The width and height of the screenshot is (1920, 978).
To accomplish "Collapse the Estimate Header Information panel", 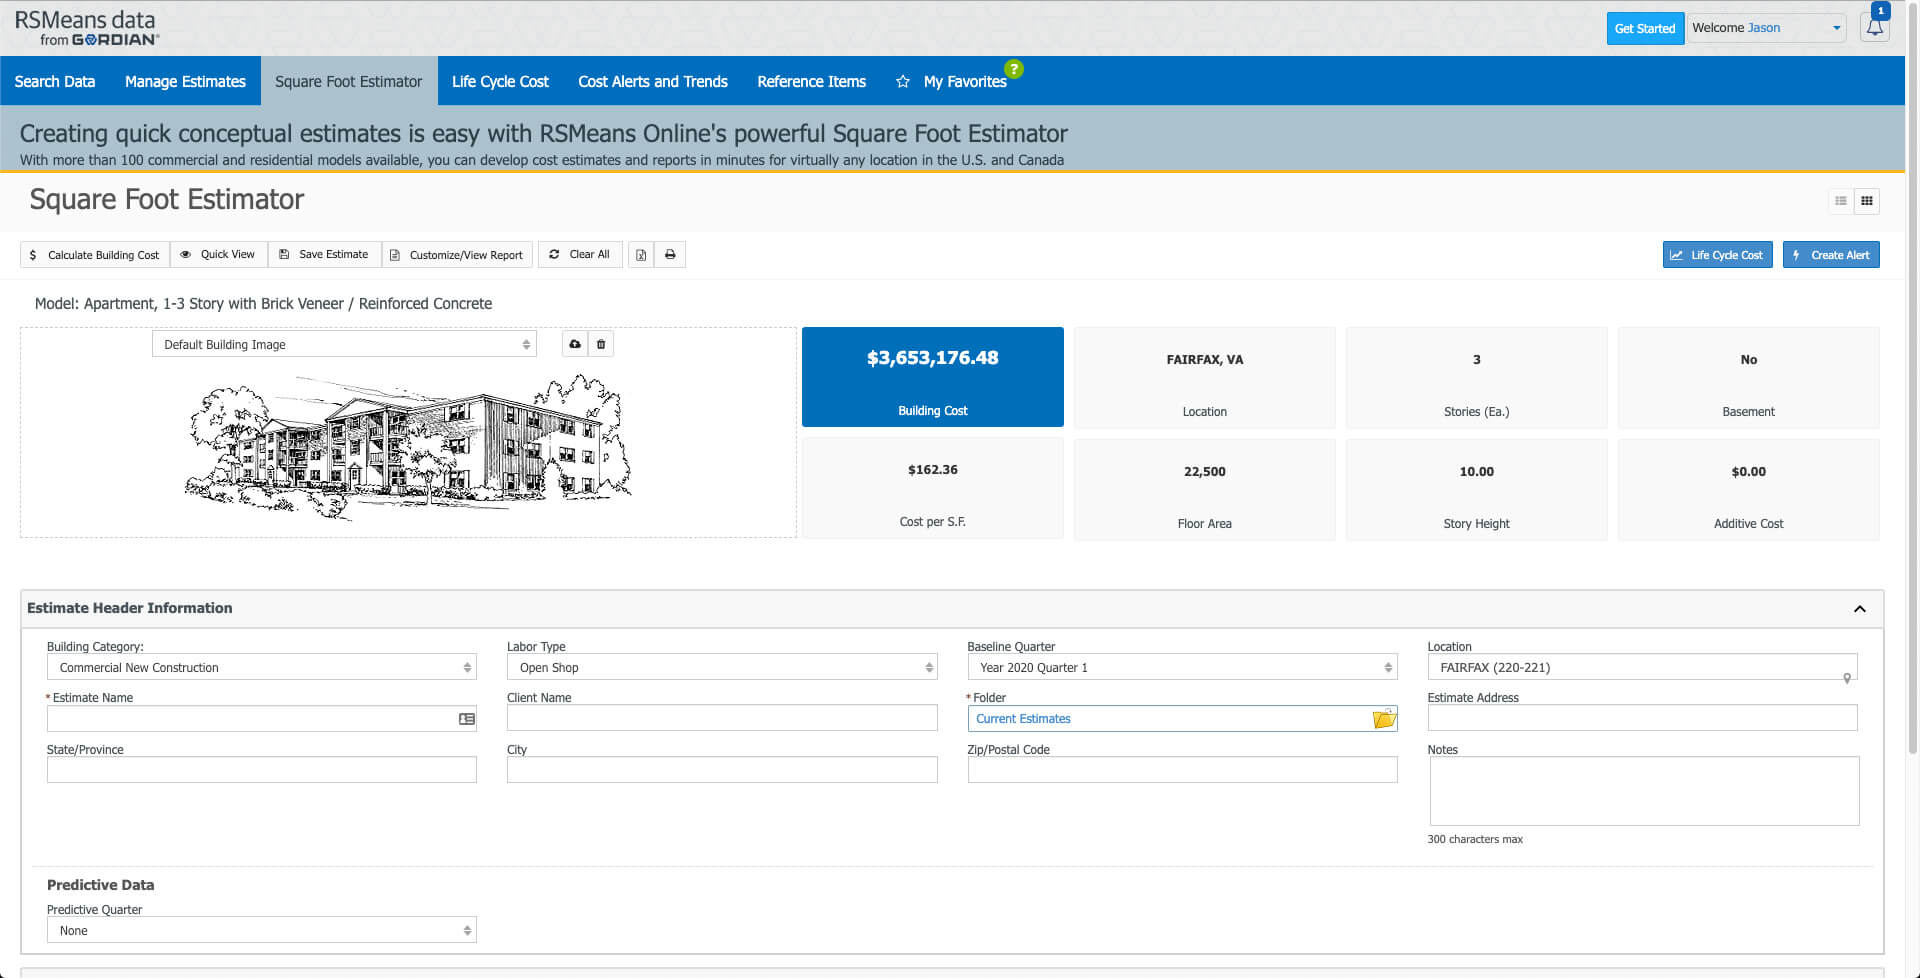I will (x=1860, y=609).
